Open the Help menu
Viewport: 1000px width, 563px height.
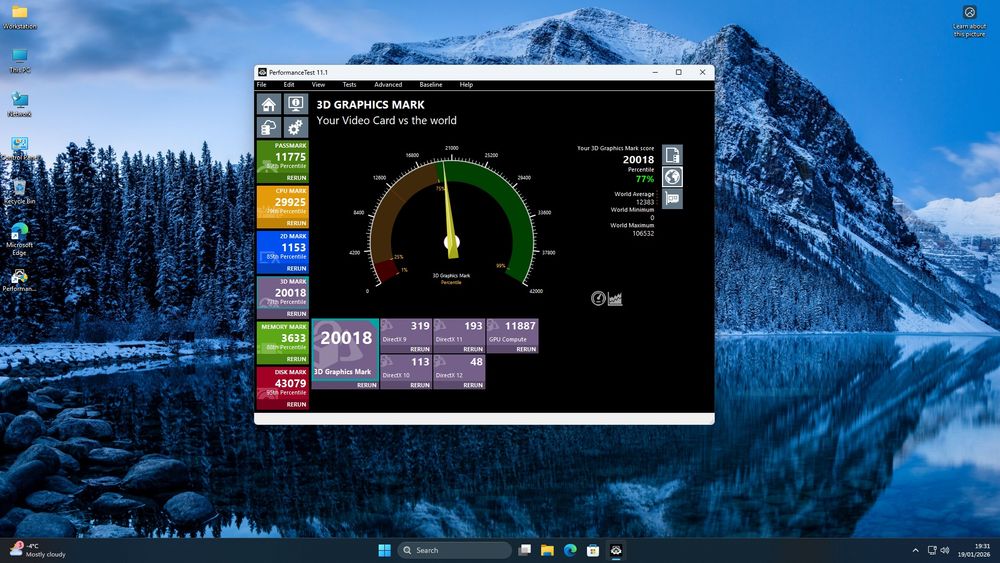[466, 85]
